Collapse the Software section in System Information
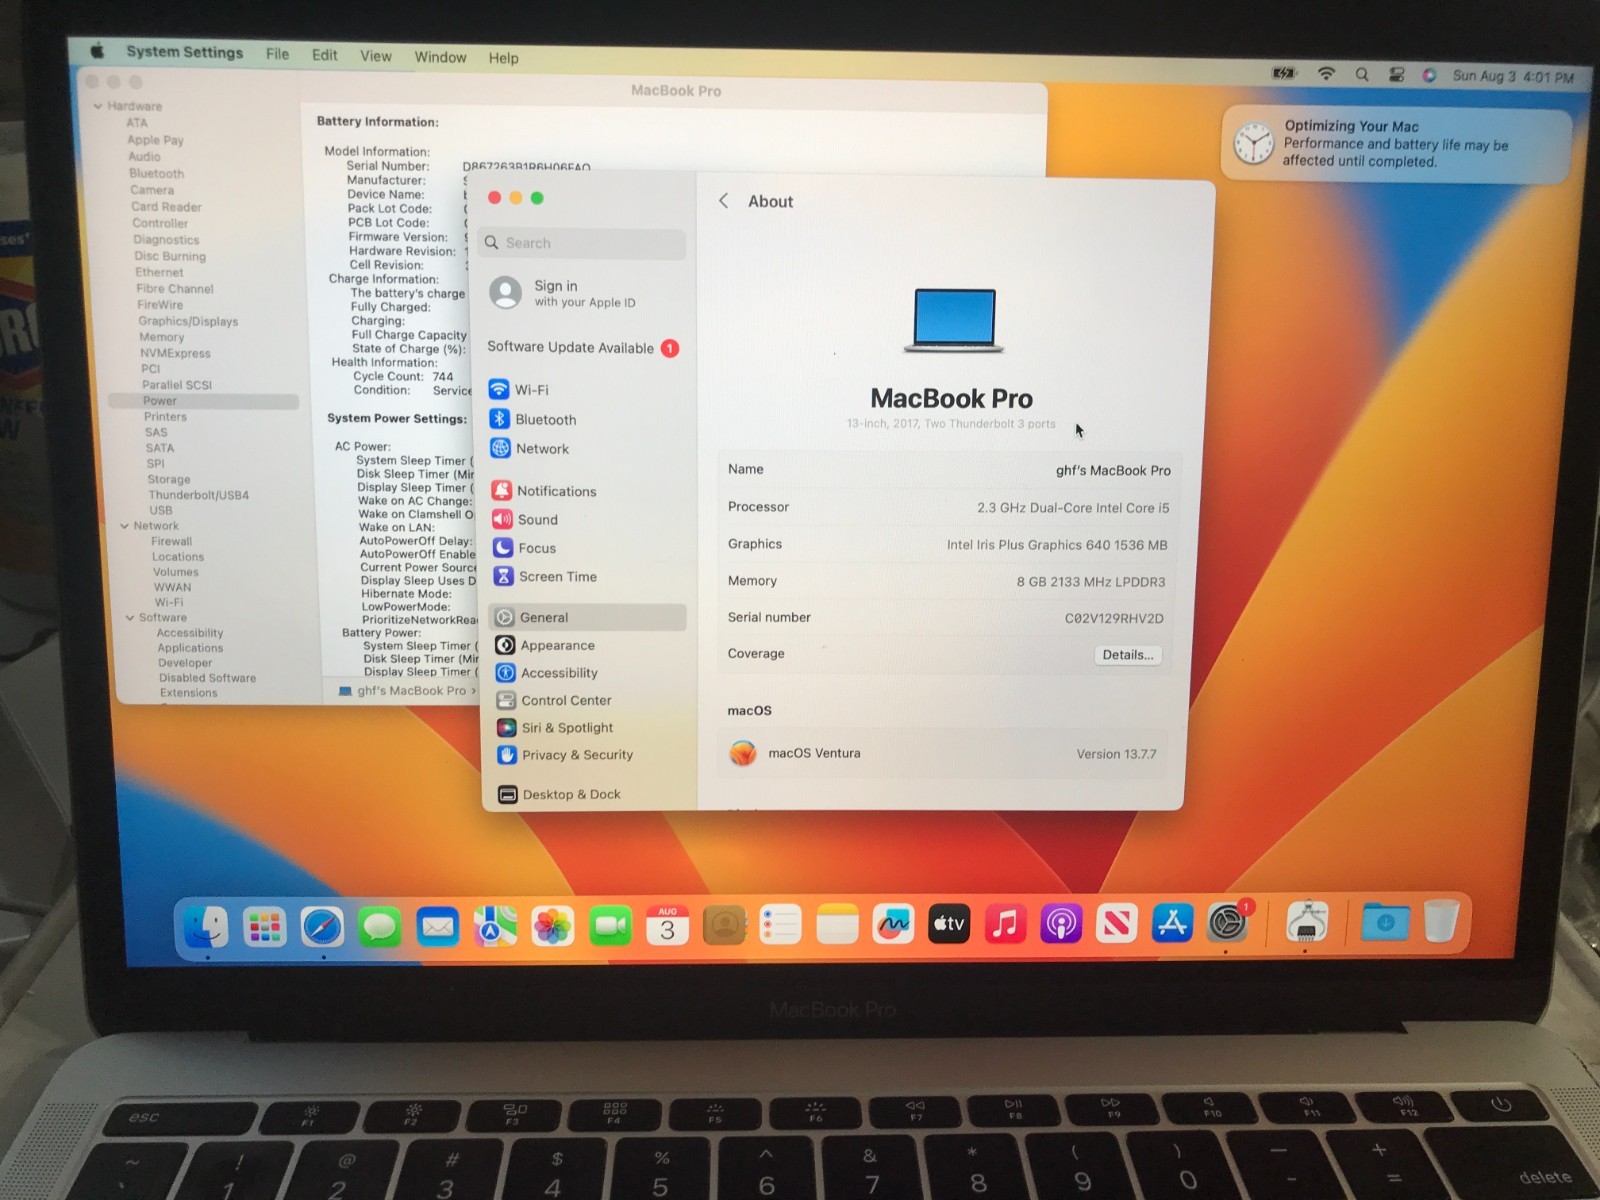 click(x=129, y=617)
